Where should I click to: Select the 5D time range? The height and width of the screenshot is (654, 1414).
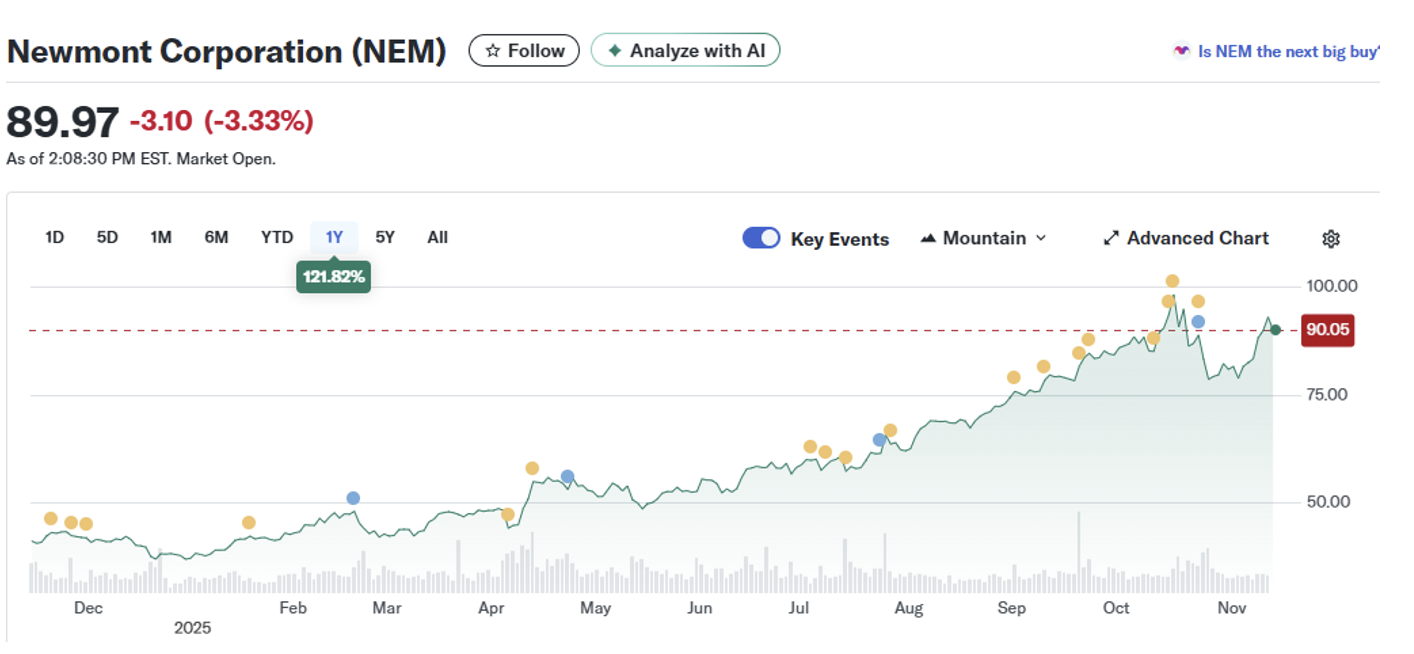[107, 237]
